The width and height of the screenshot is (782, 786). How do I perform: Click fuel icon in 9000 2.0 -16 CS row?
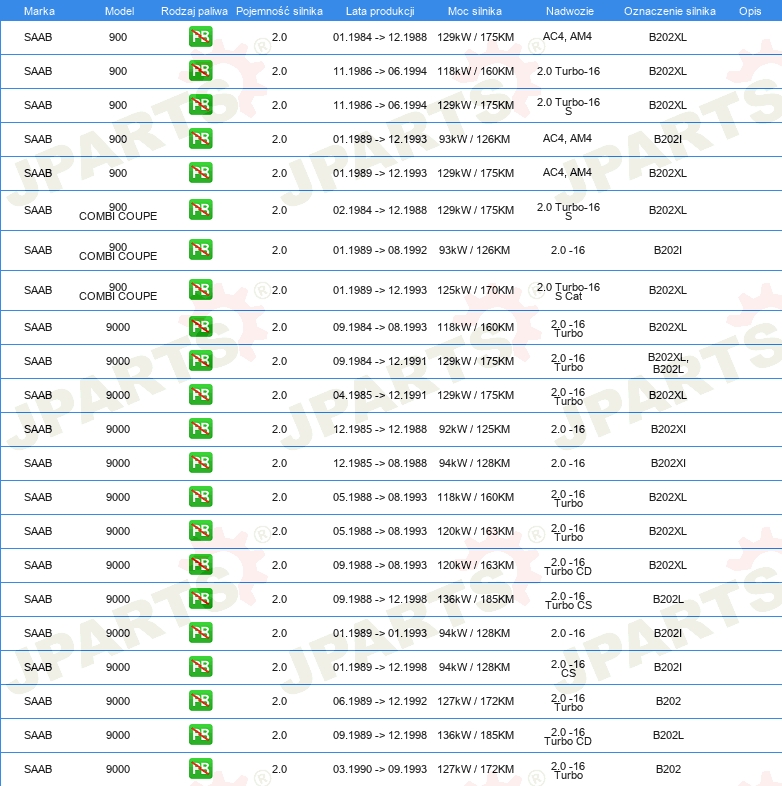tap(201, 667)
